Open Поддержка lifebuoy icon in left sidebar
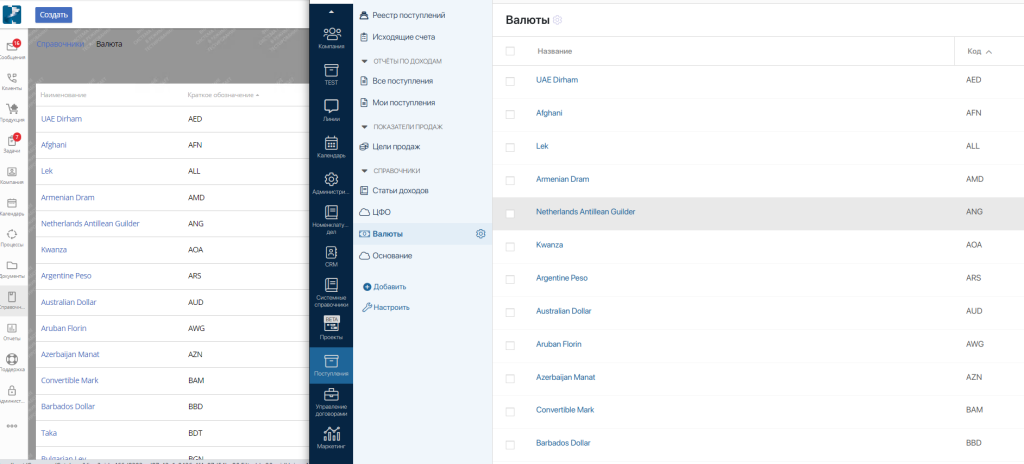 click(x=12, y=359)
